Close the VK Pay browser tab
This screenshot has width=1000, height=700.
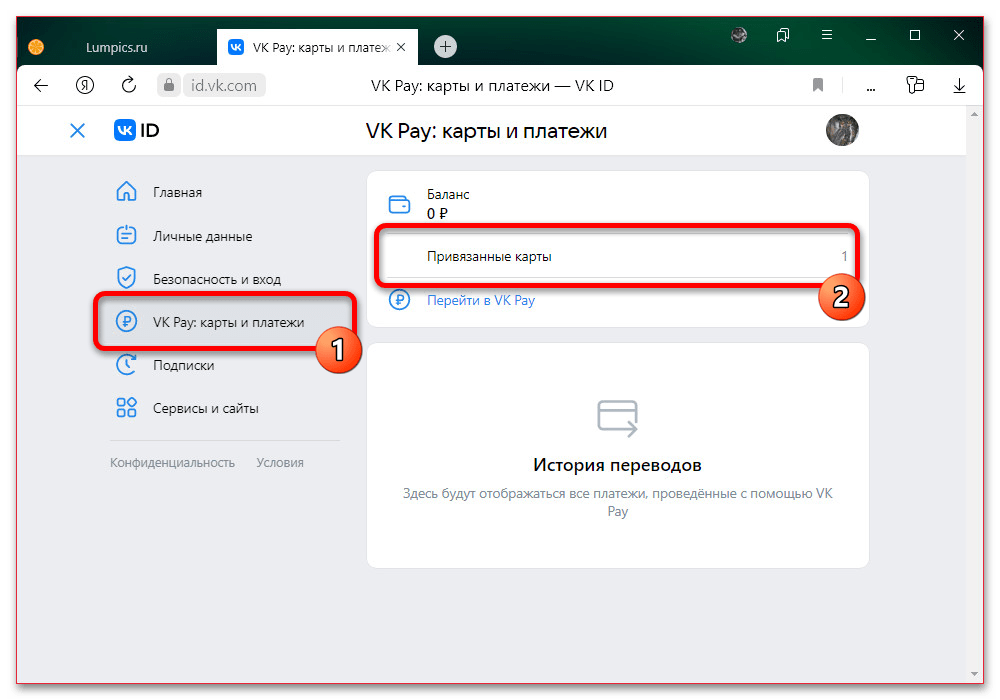tap(401, 47)
